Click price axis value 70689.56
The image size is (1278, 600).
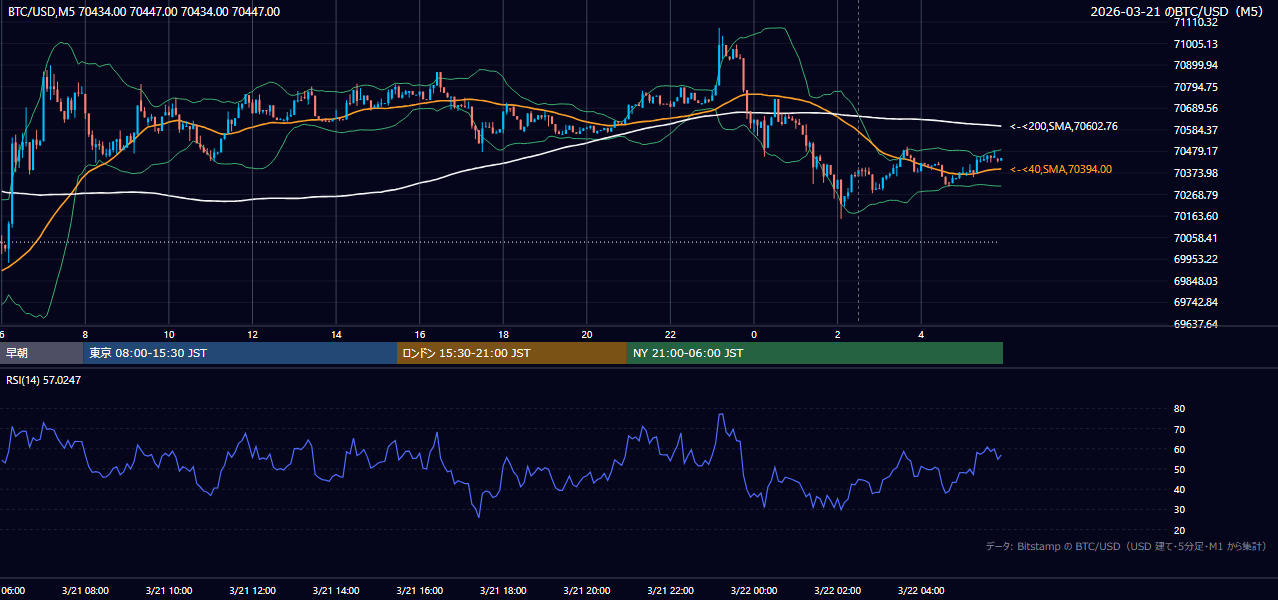coord(1195,108)
